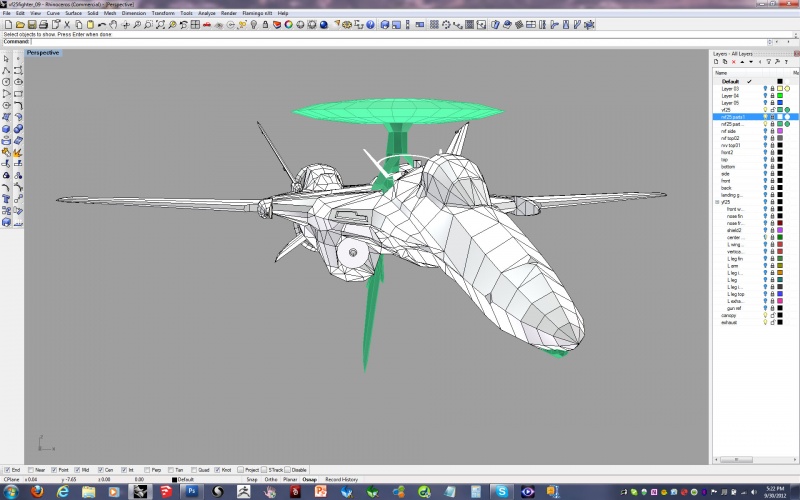Click the four-viewport layout icon

(195, 24)
